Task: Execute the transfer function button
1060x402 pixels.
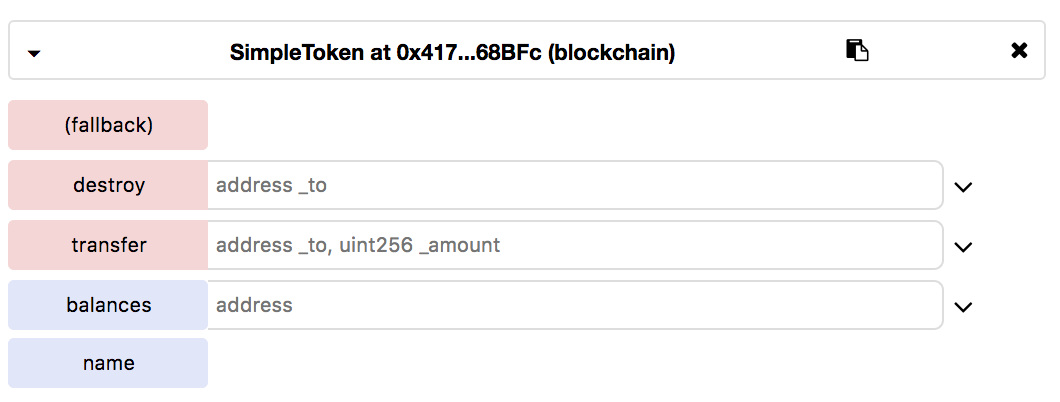Action: tap(108, 245)
